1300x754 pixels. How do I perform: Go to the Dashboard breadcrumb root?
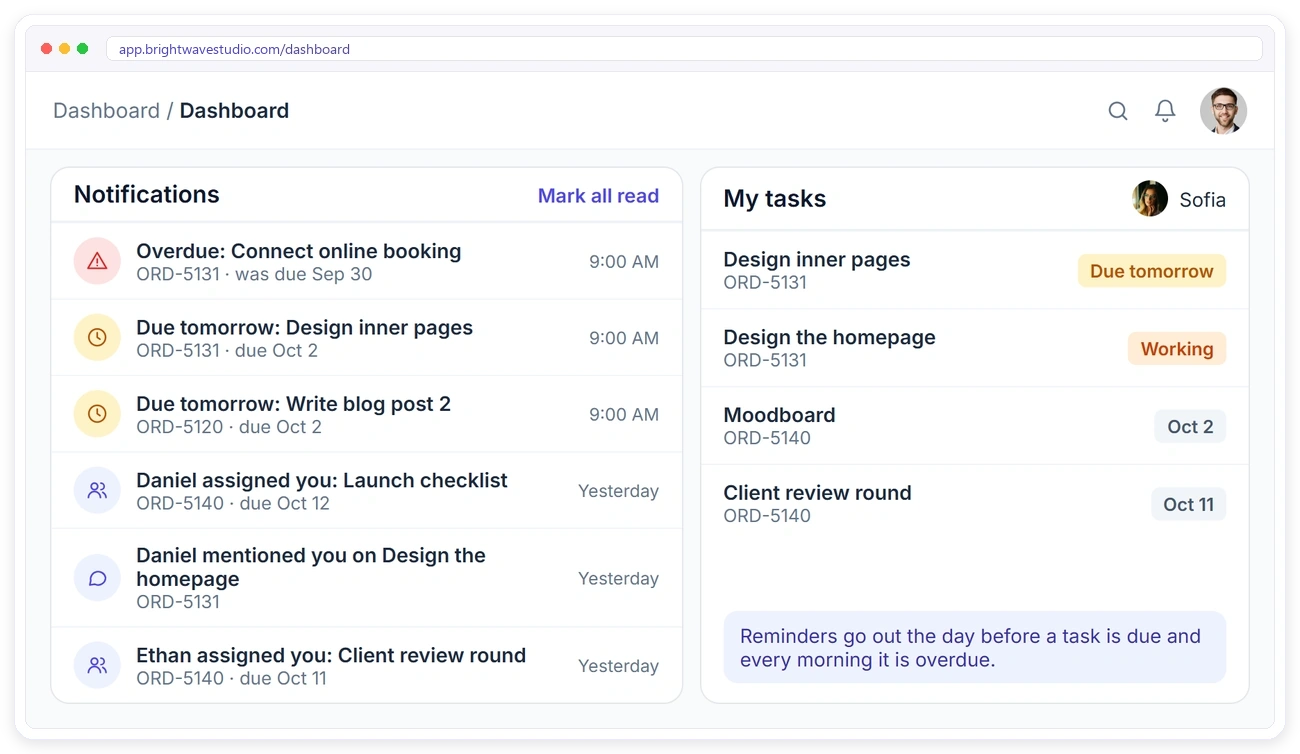(x=106, y=111)
